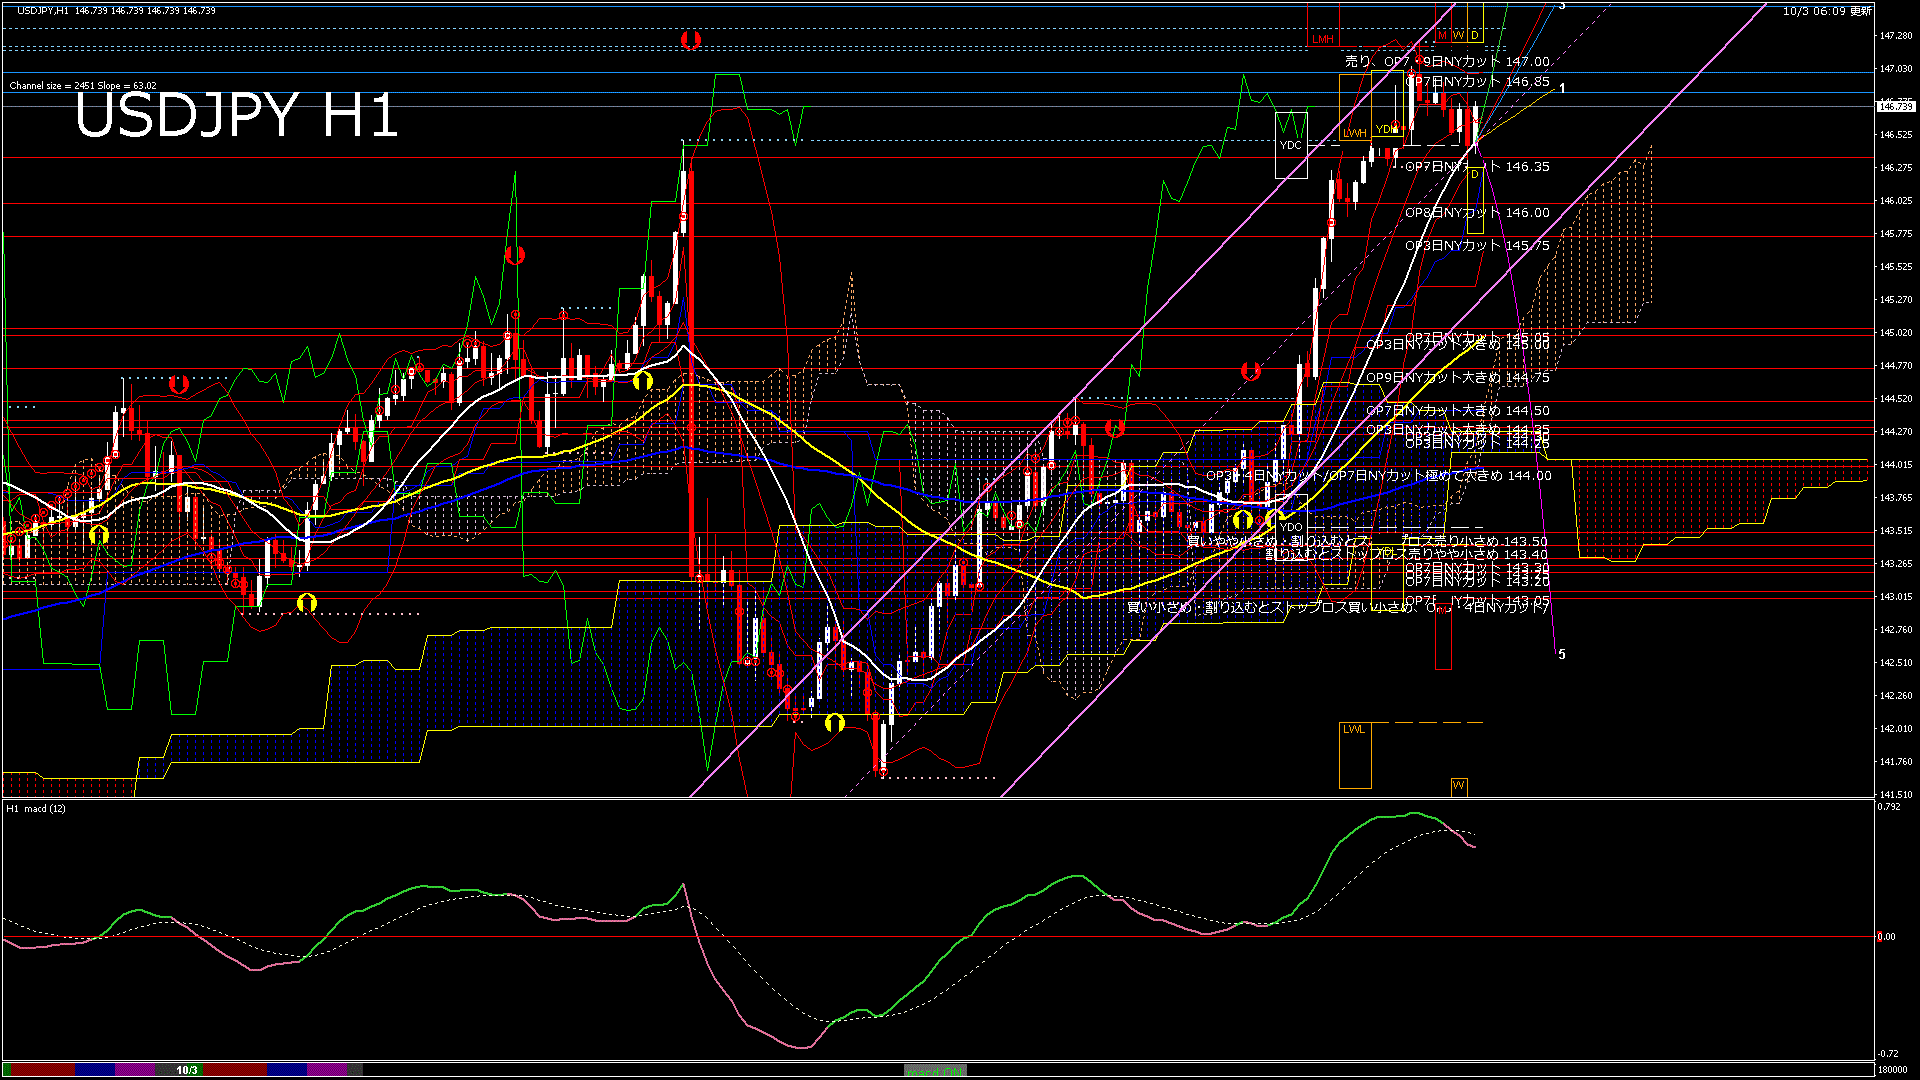Select the red M period label
Image resolution: width=1920 pixels, height=1080 pixels.
tap(1442, 35)
